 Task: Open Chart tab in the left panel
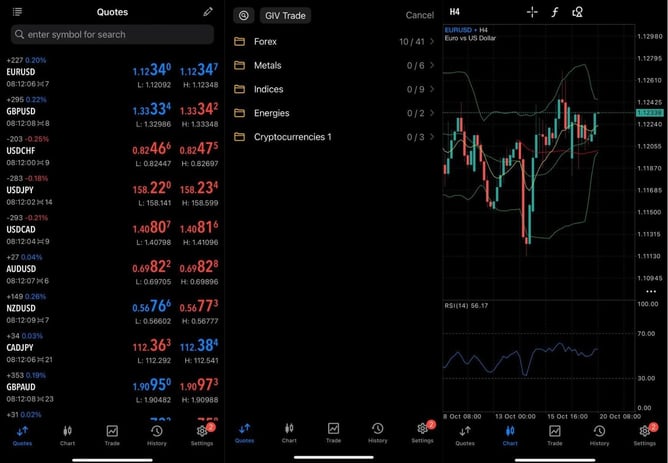[67, 435]
